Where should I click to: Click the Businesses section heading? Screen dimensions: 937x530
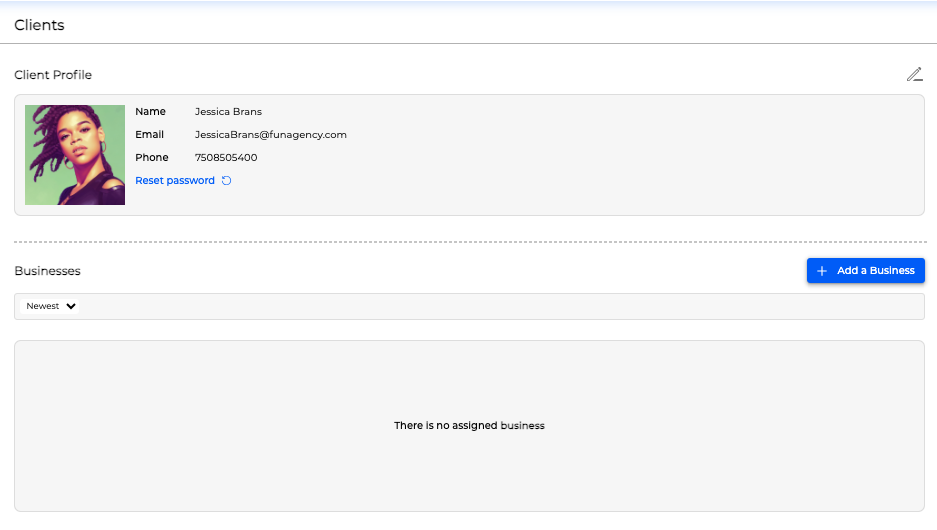pos(47,271)
